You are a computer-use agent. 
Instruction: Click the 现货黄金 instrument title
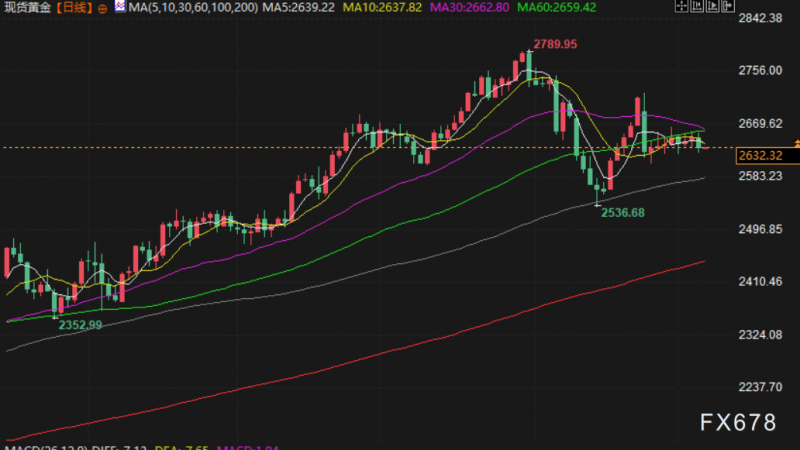tap(28, 8)
